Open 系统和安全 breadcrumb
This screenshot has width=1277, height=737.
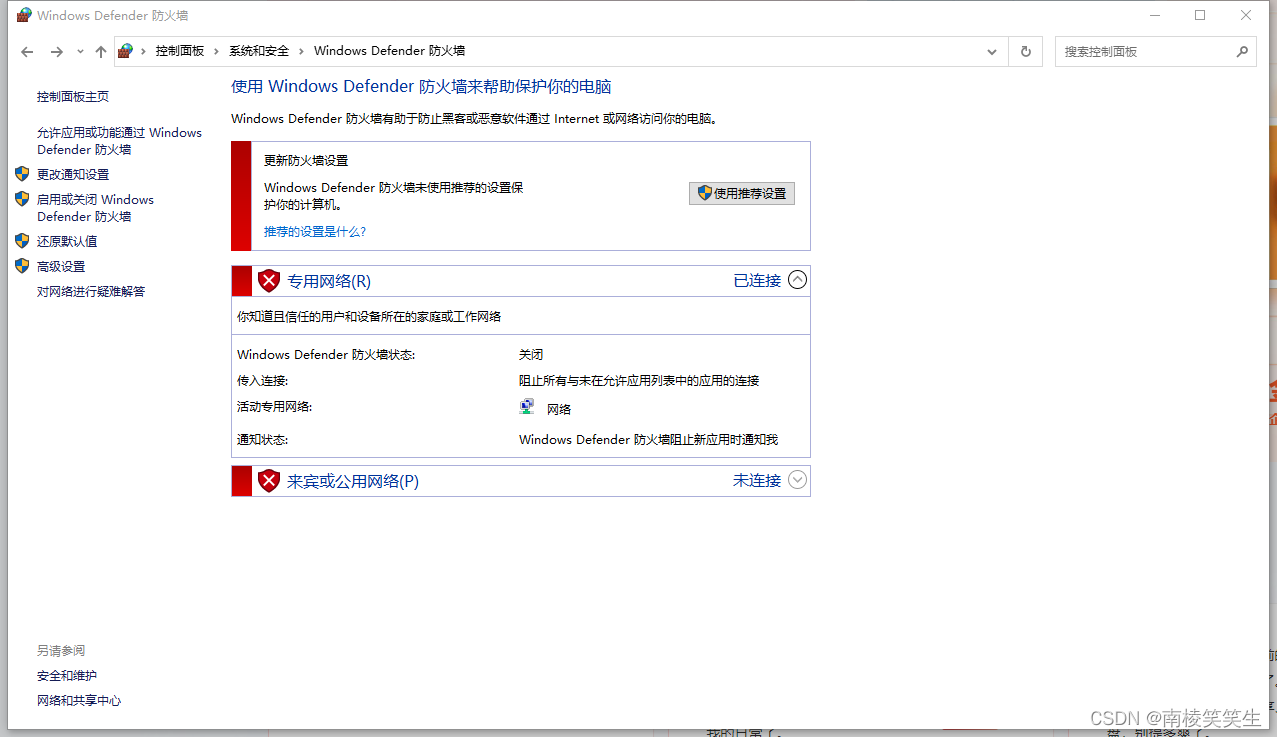click(x=259, y=51)
